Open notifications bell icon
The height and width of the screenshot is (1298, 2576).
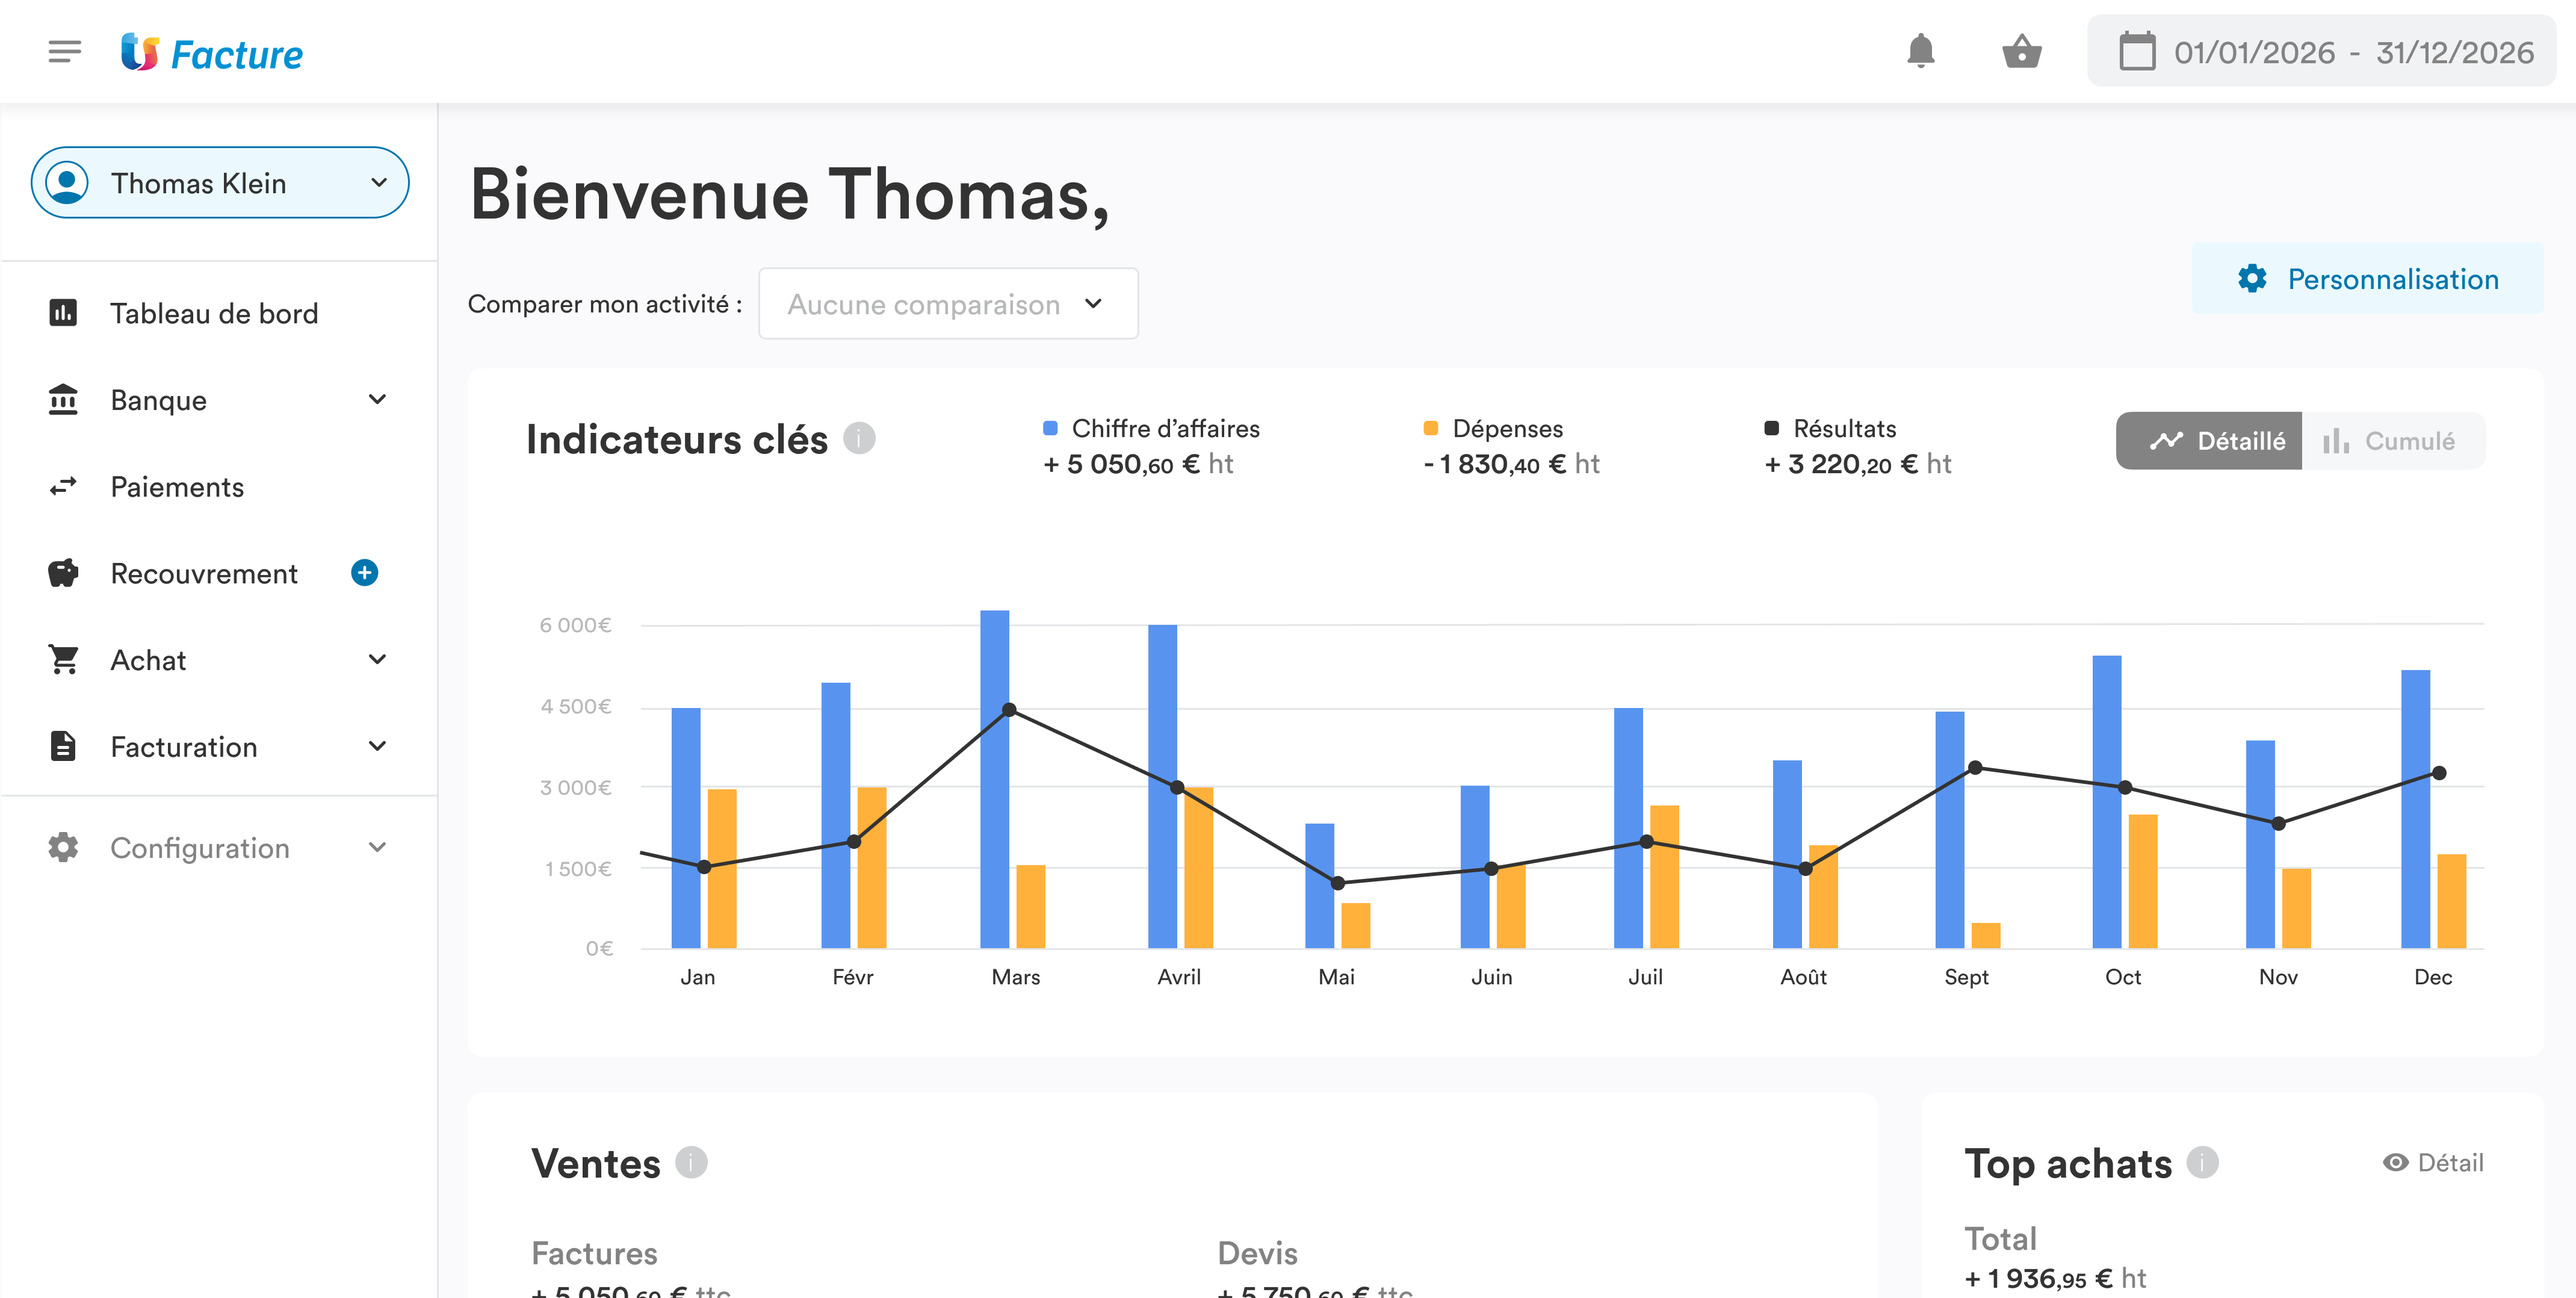1920,51
